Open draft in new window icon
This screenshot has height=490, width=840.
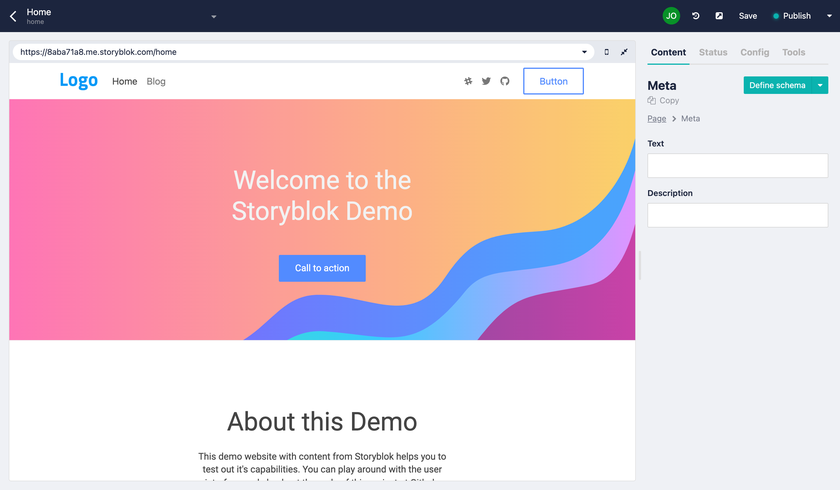tap(719, 16)
